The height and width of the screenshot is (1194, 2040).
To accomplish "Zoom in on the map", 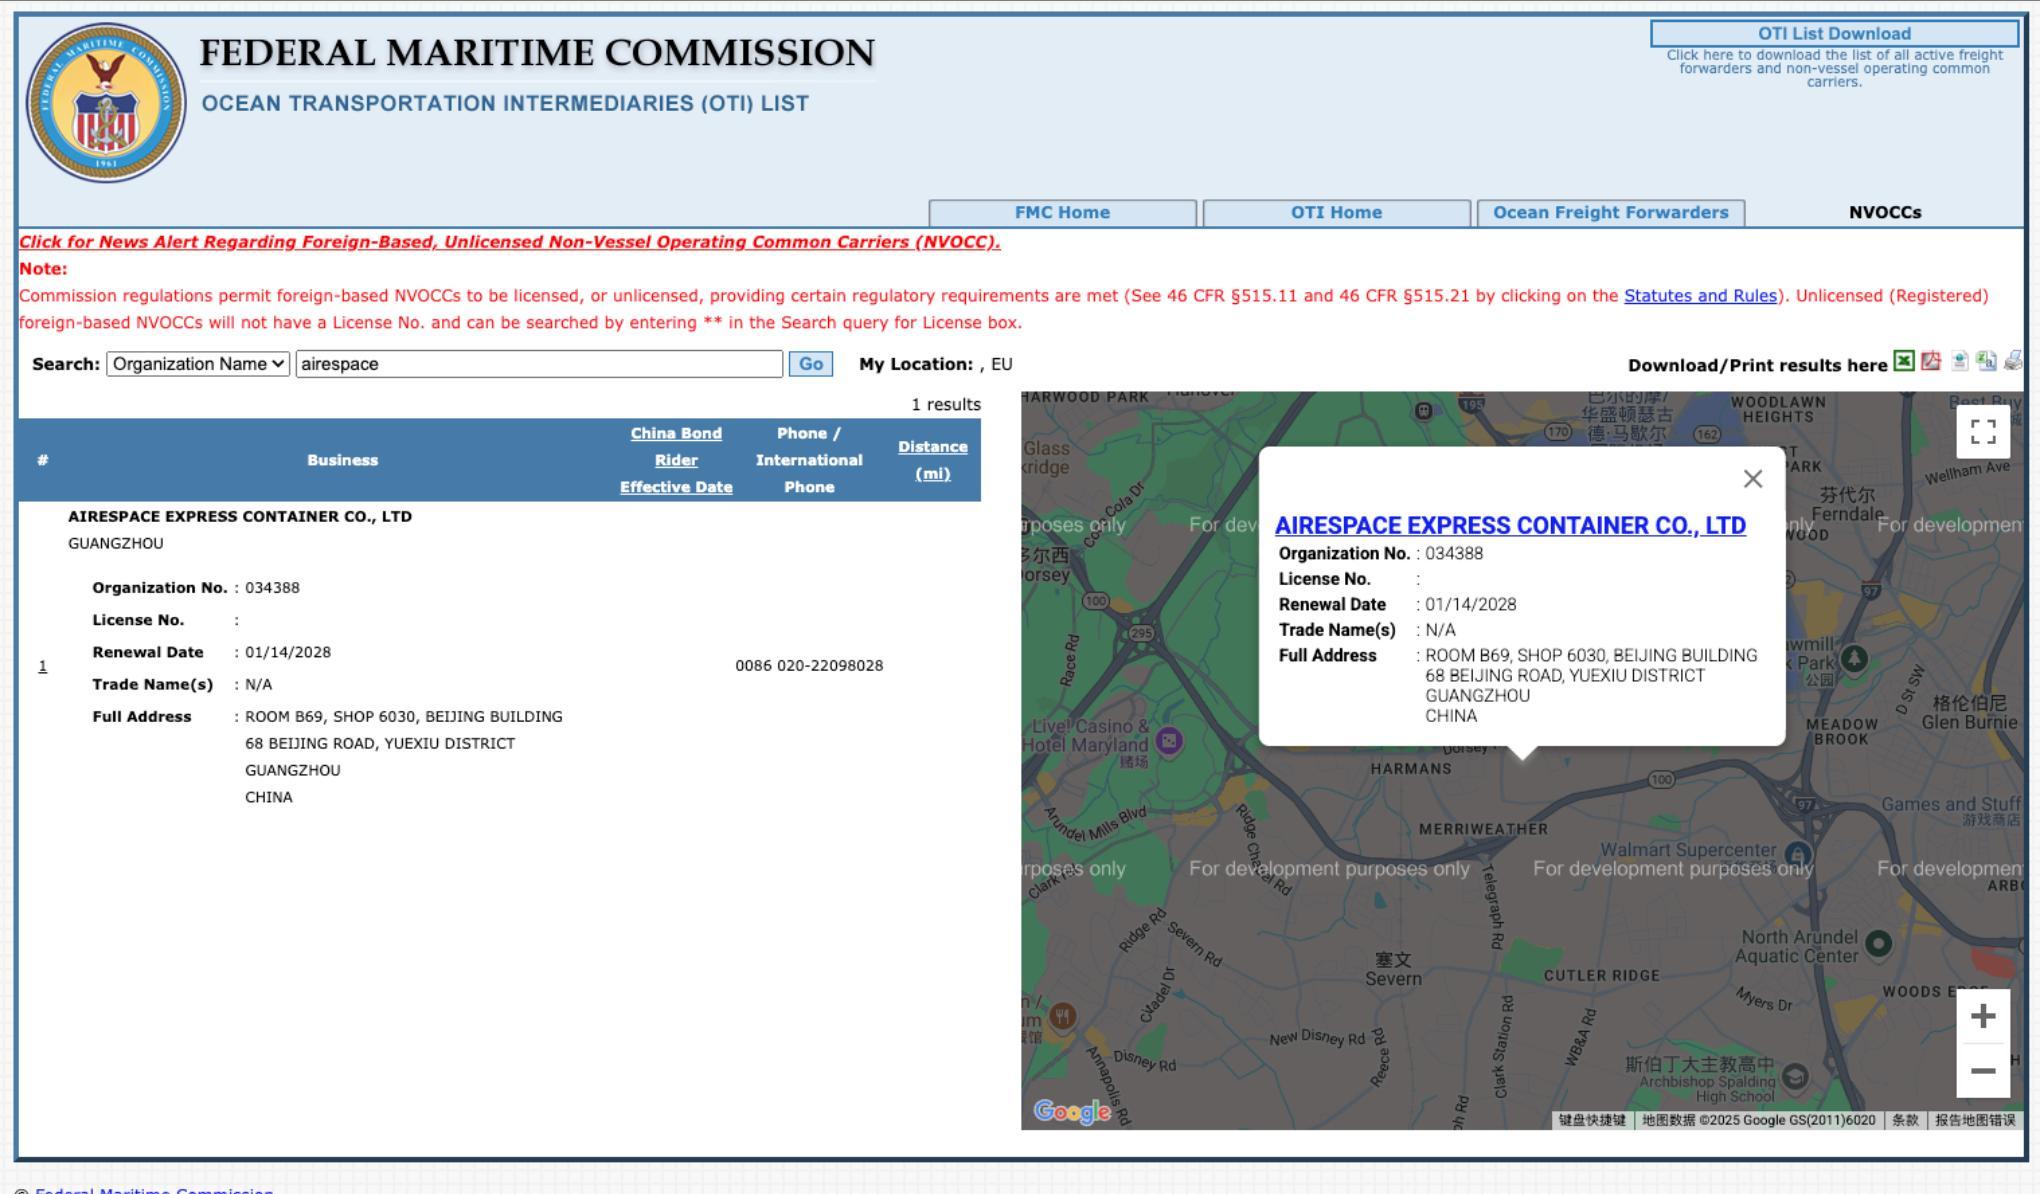I will click(1983, 1017).
